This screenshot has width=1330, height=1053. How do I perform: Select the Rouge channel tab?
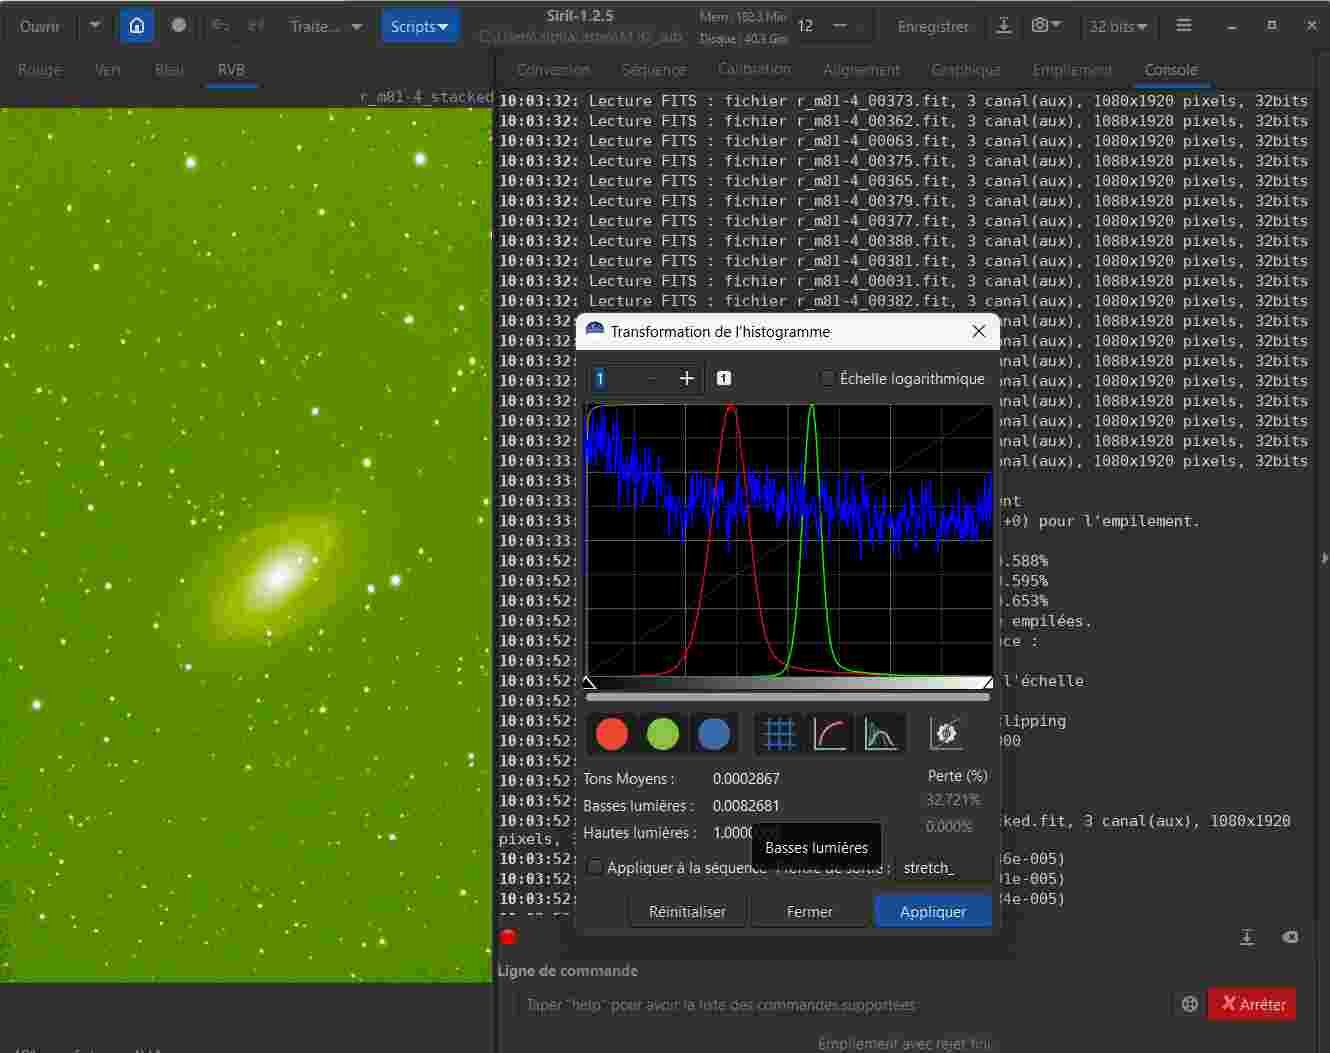coord(40,70)
